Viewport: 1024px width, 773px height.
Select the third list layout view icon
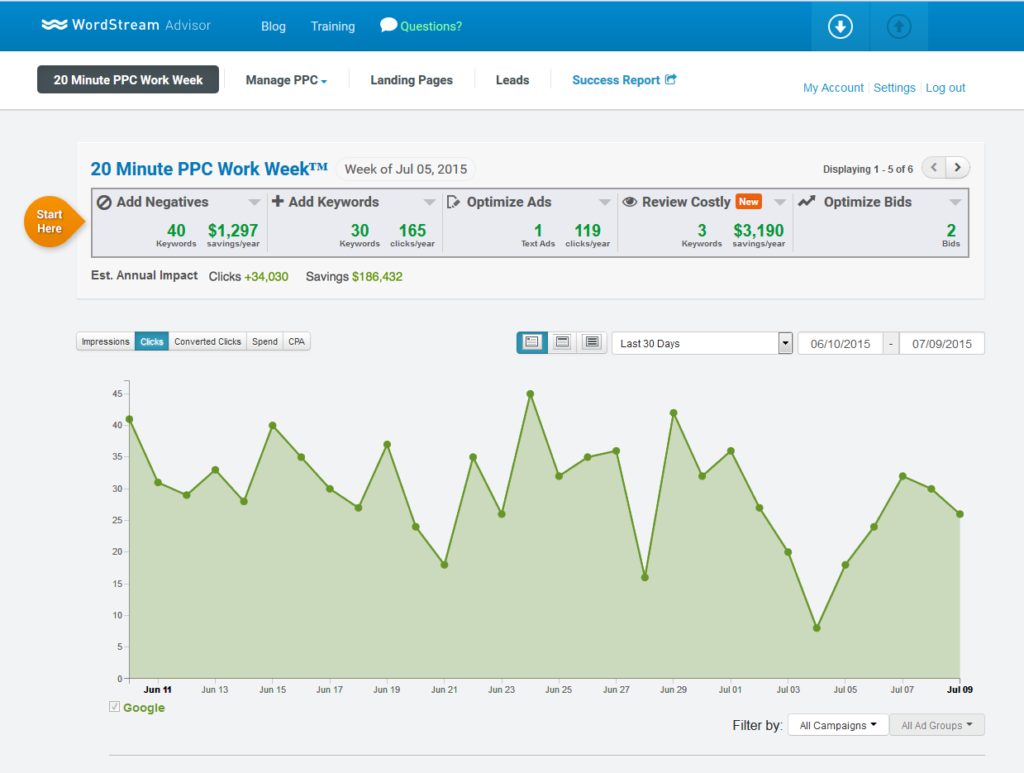pos(592,342)
